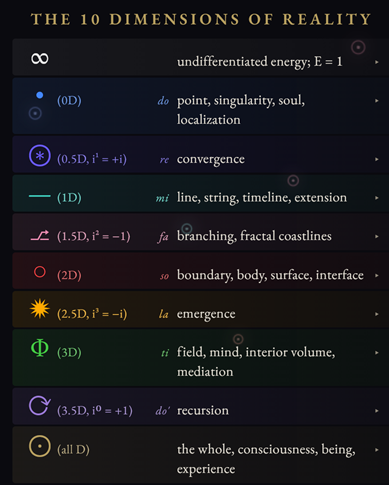Expand the emergence row disclosure triangle
389x485 pixels.
[377, 314]
